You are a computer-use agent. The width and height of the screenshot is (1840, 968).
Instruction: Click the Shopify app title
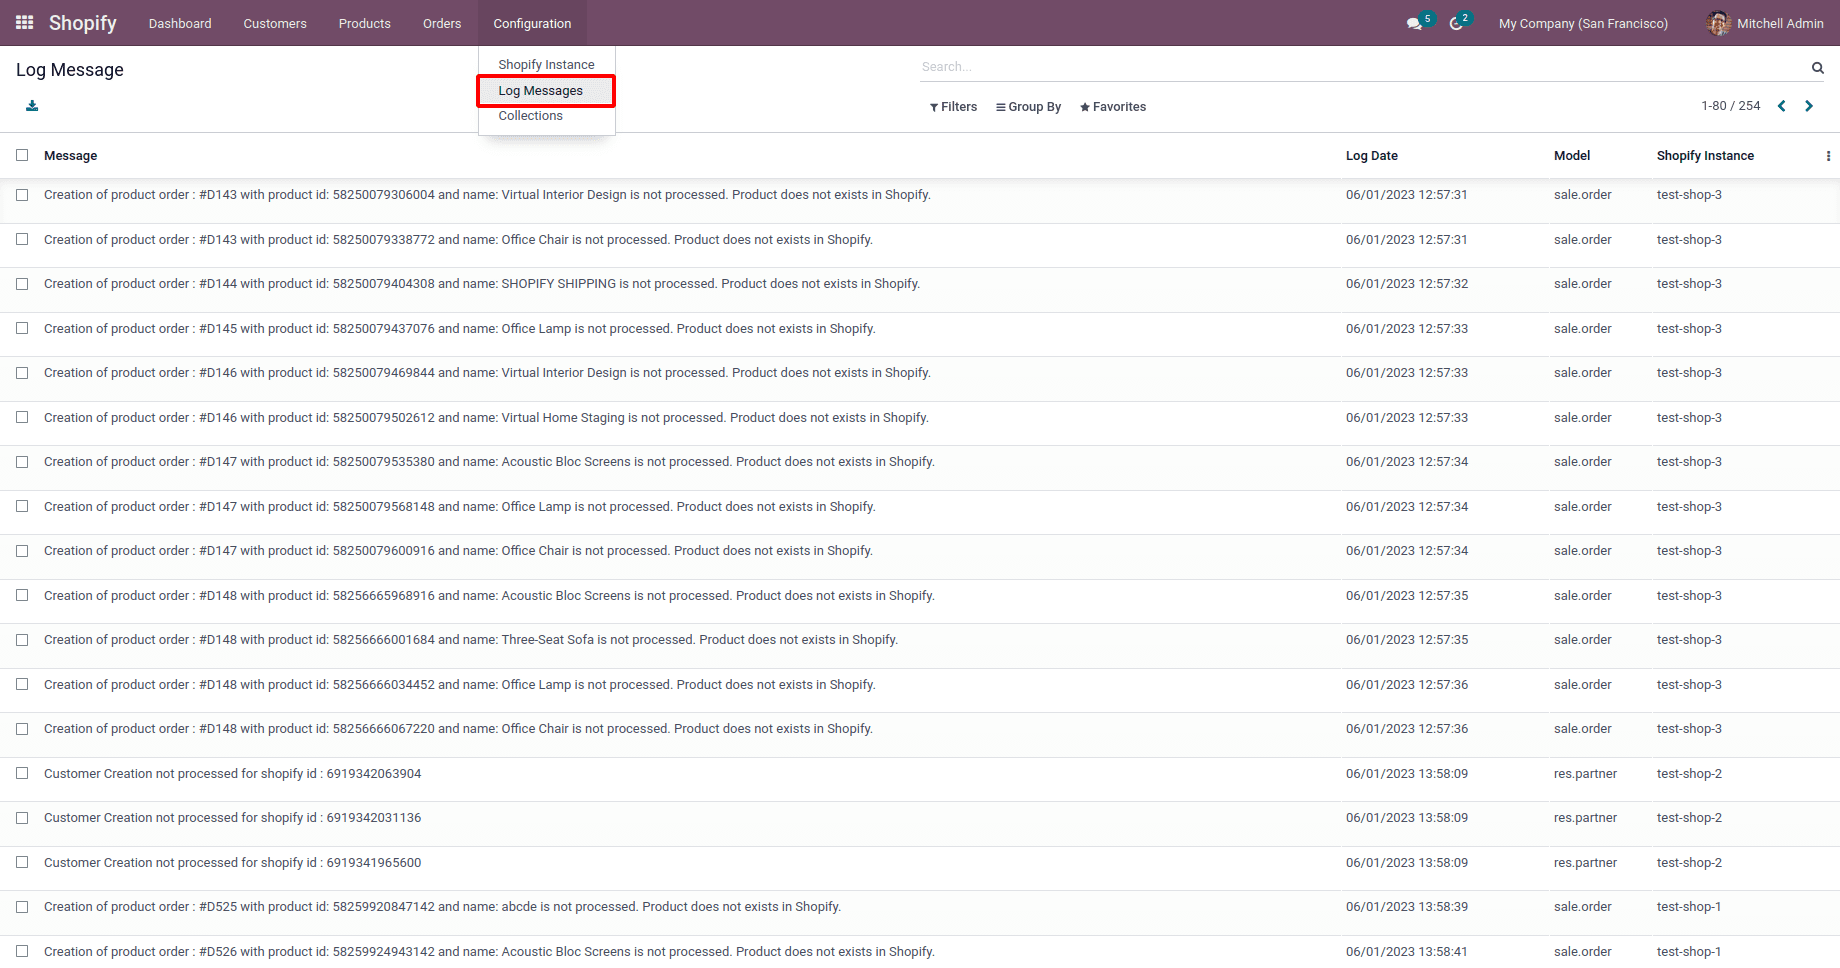coord(83,23)
